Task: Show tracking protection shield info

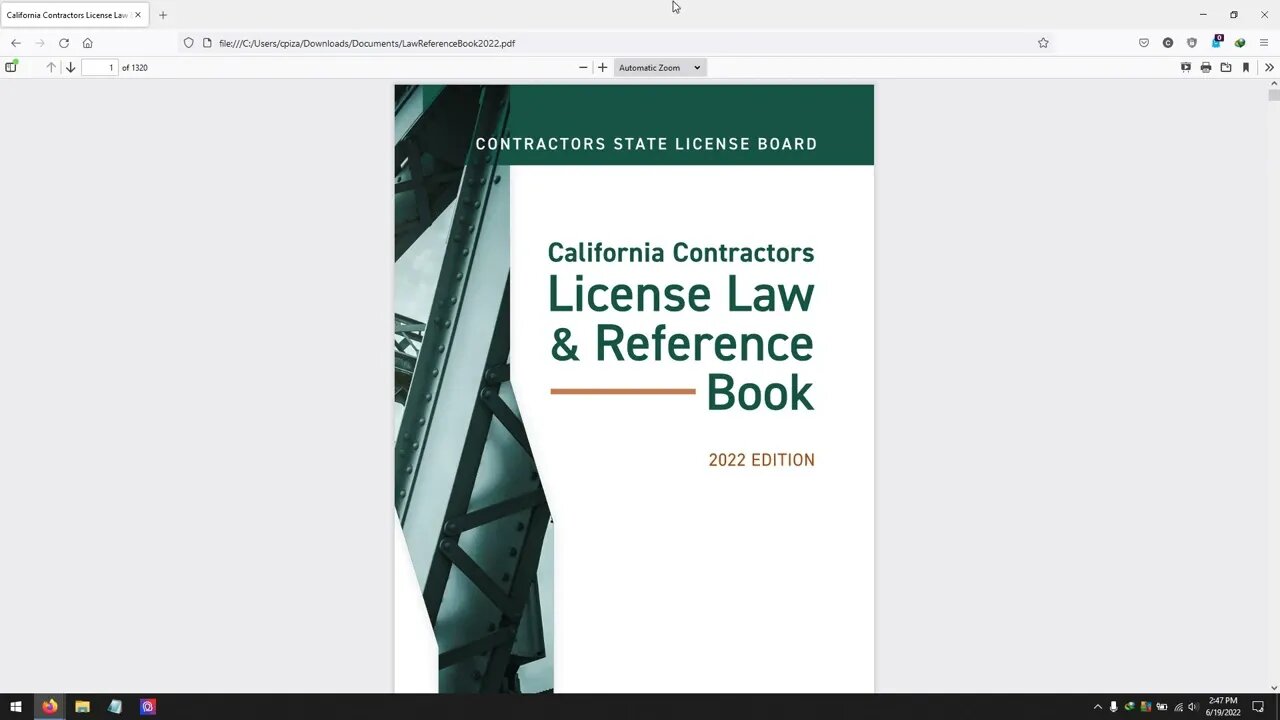Action: pos(188,43)
